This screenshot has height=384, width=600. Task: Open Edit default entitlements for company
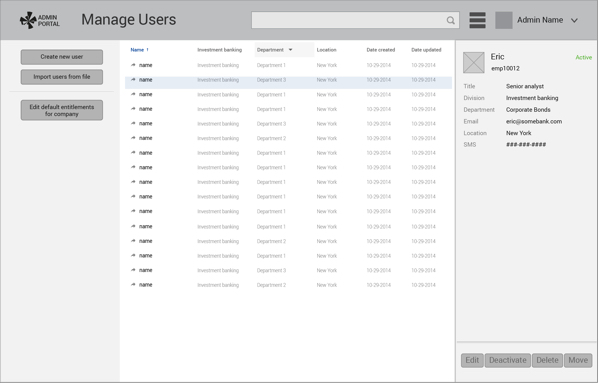[62, 110]
